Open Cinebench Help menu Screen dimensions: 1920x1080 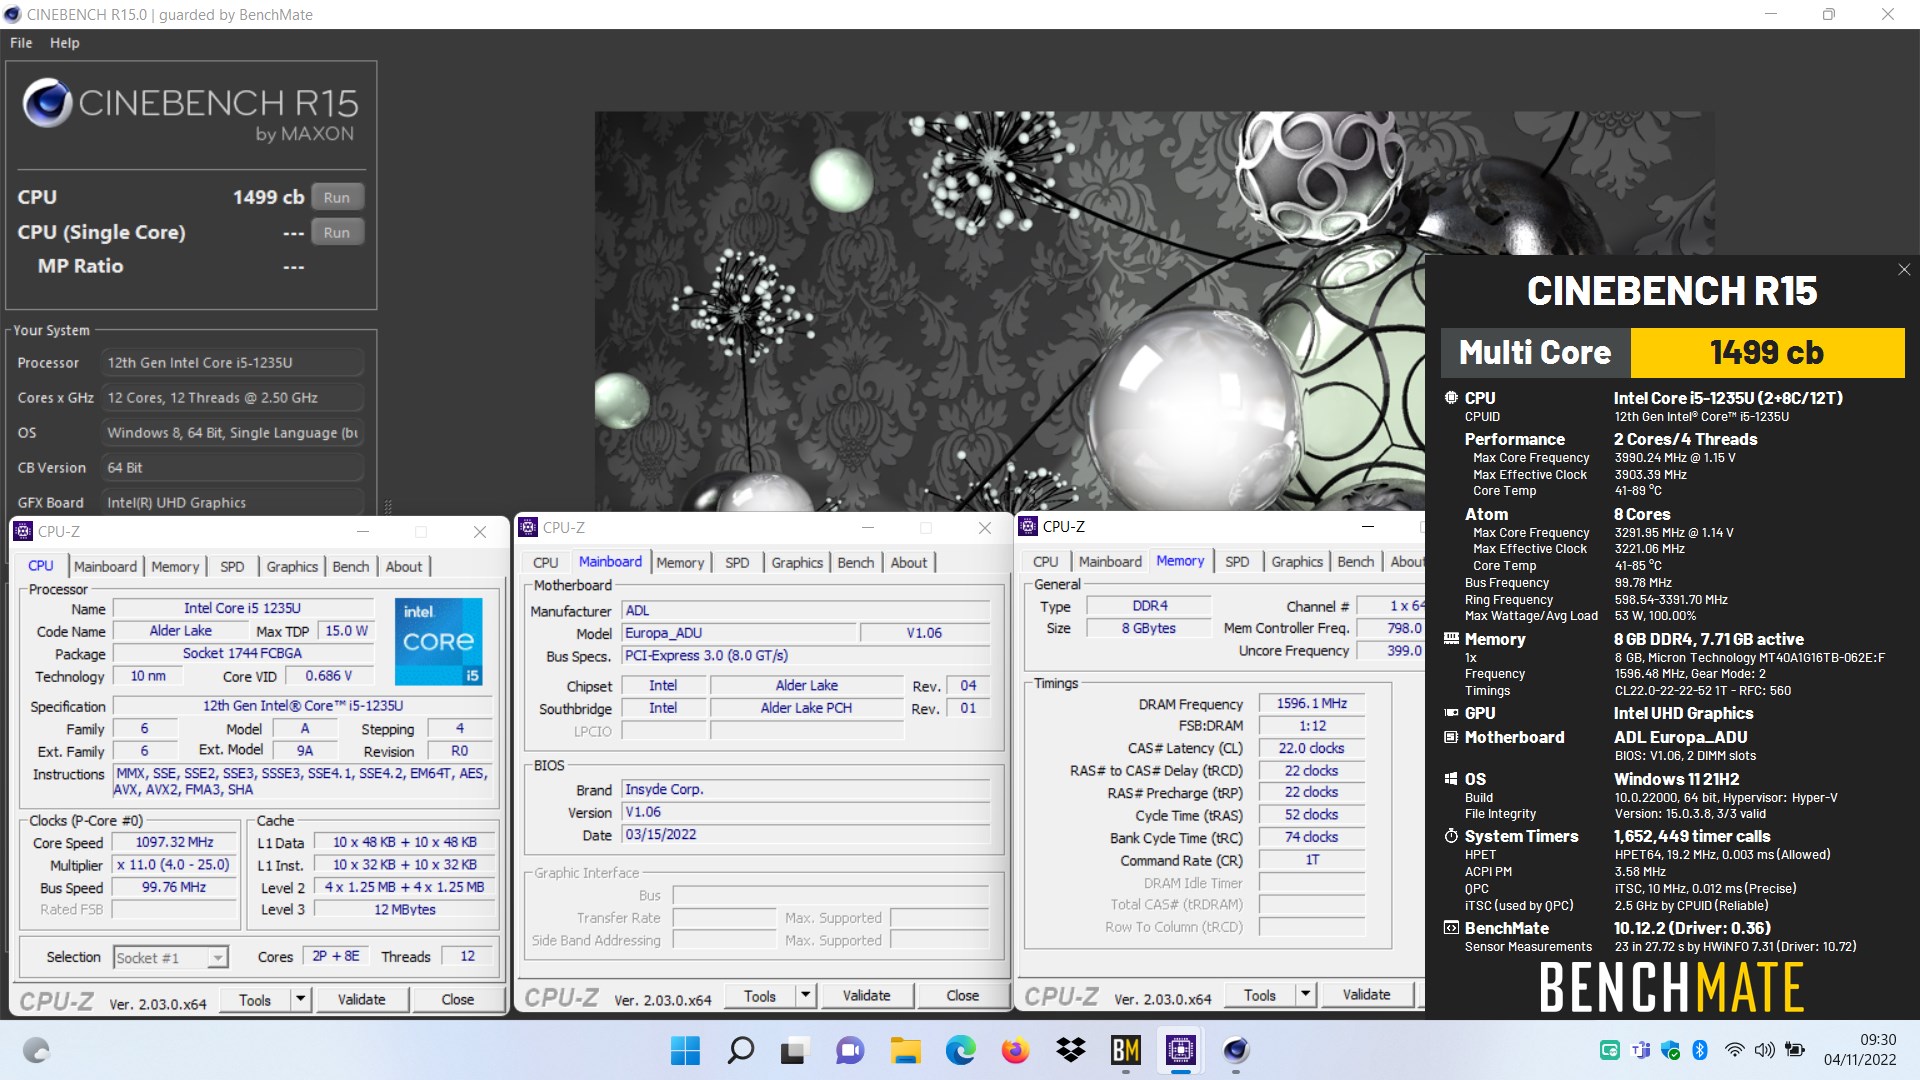click(65, 43)
